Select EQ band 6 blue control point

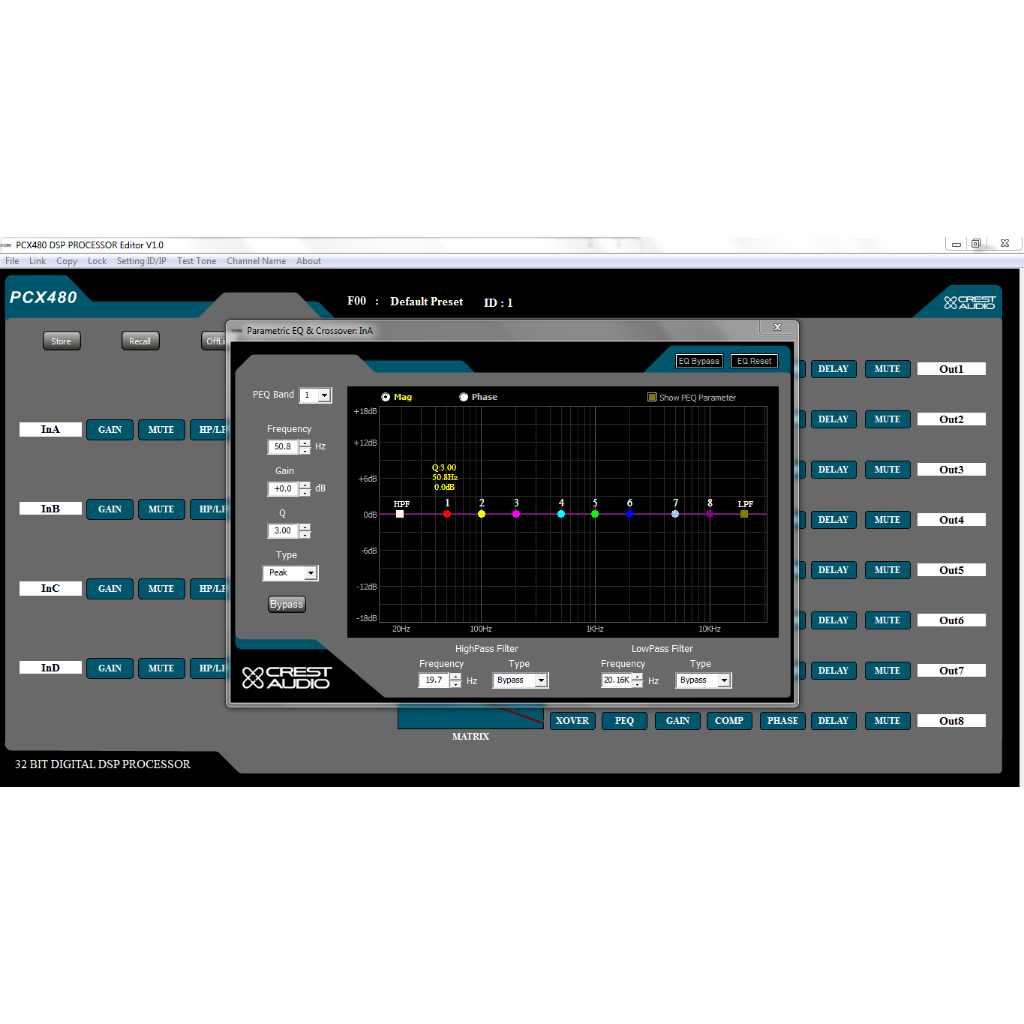pos(630,513)
